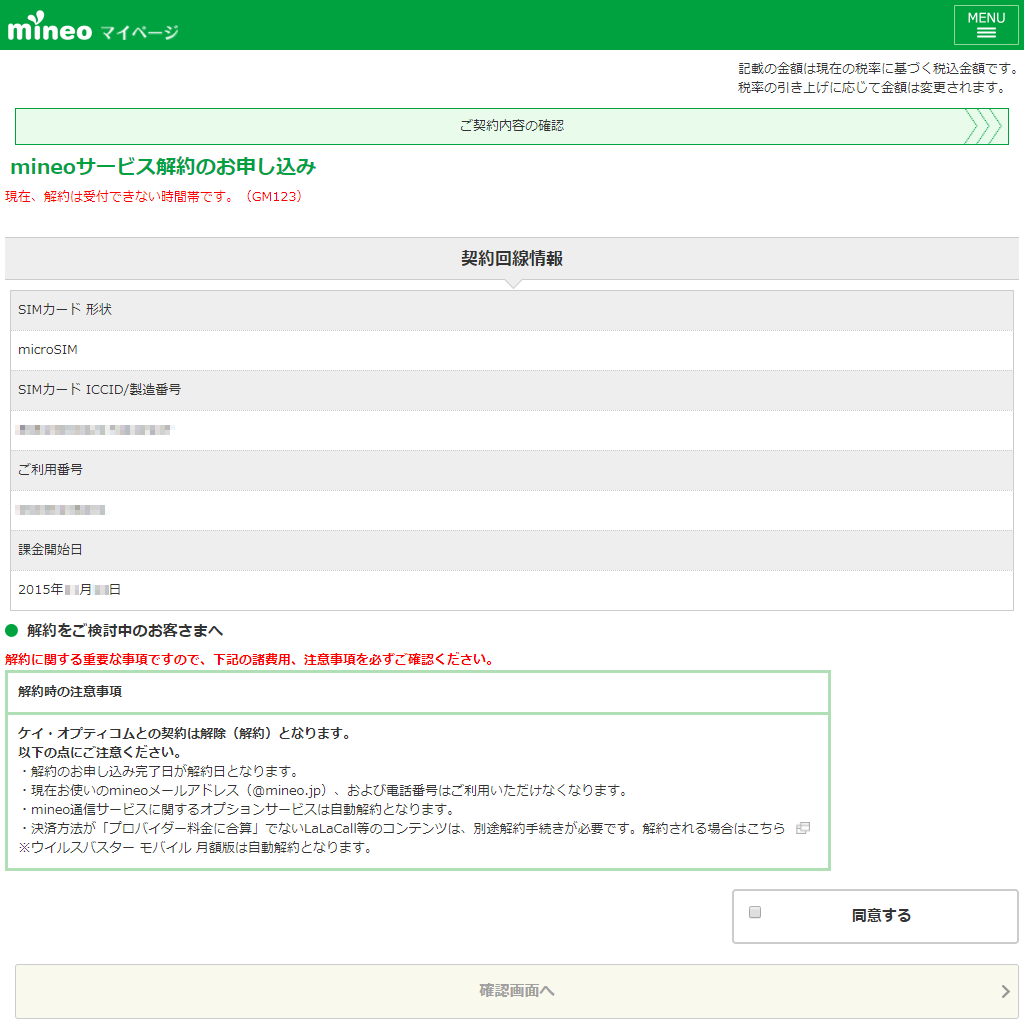1024x1024 pixels.
Task: Click マイページ text in header
Action: click(140, 32)
